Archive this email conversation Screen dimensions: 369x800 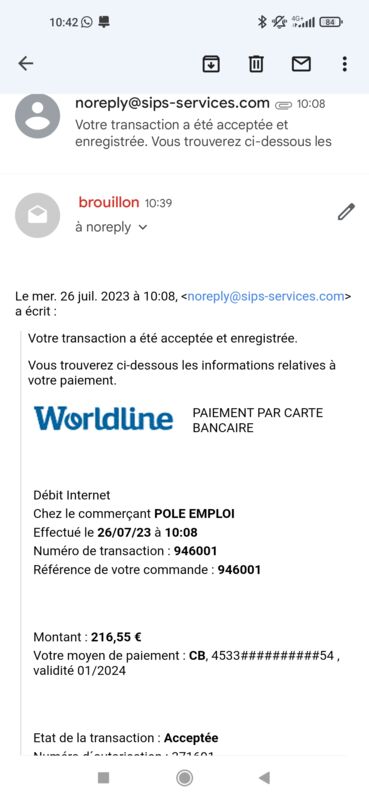pyautogui.click(x=211, y=64)
